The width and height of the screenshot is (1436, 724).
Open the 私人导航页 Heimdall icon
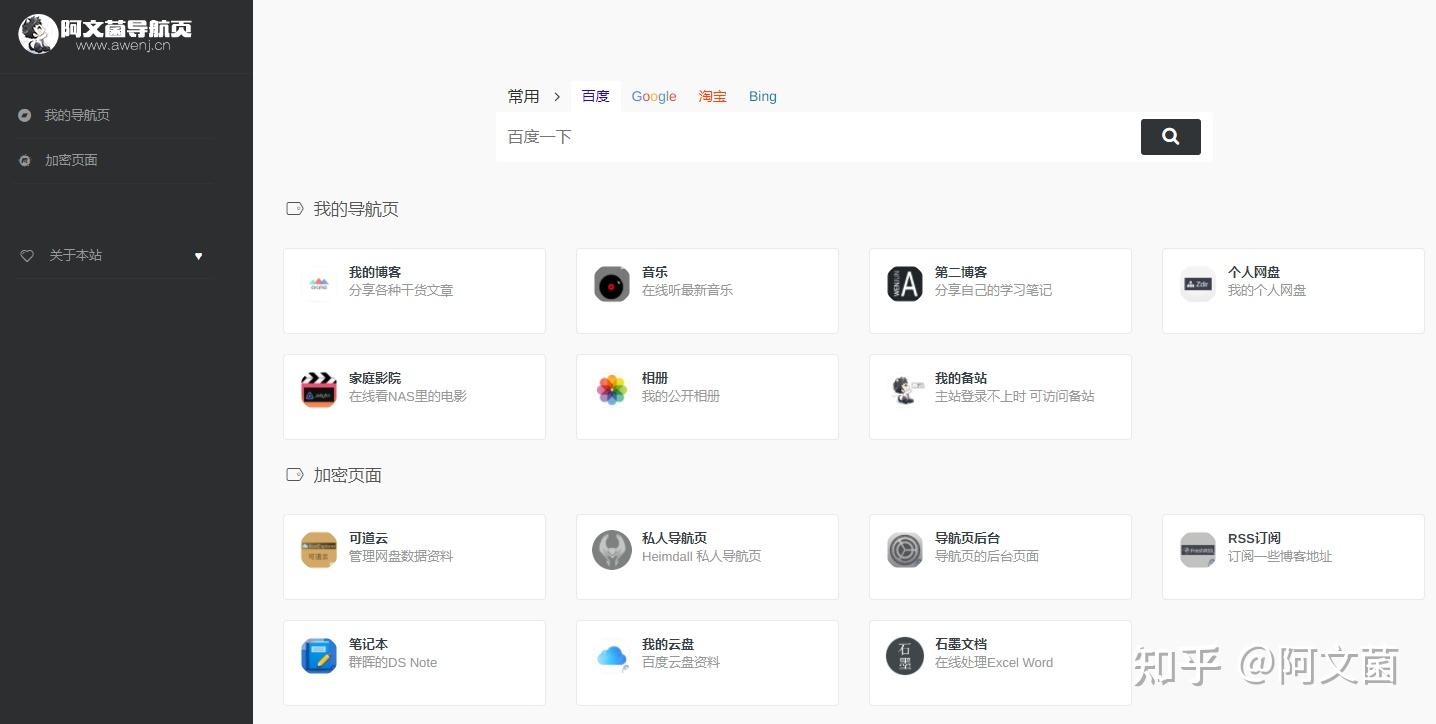[x=612, y=550]
